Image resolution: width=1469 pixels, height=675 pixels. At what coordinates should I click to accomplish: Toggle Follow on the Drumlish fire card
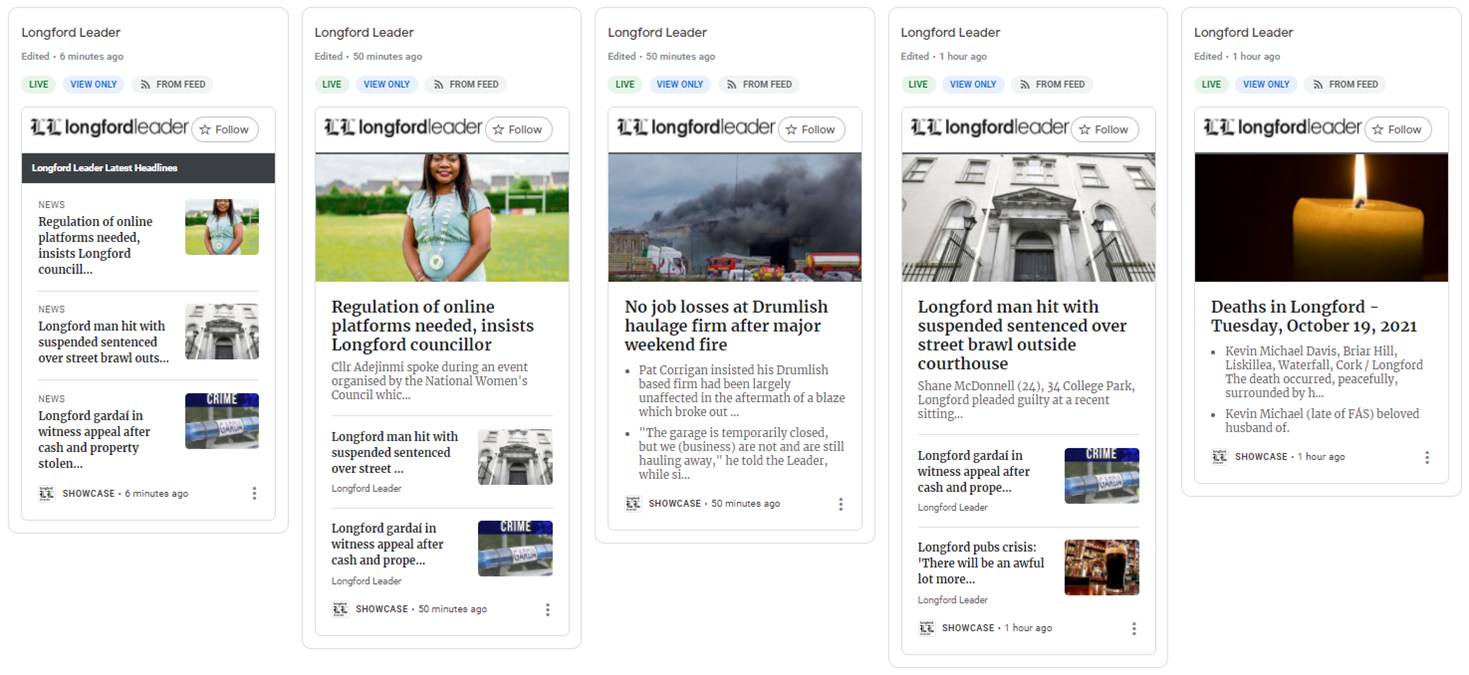(811, 129)
